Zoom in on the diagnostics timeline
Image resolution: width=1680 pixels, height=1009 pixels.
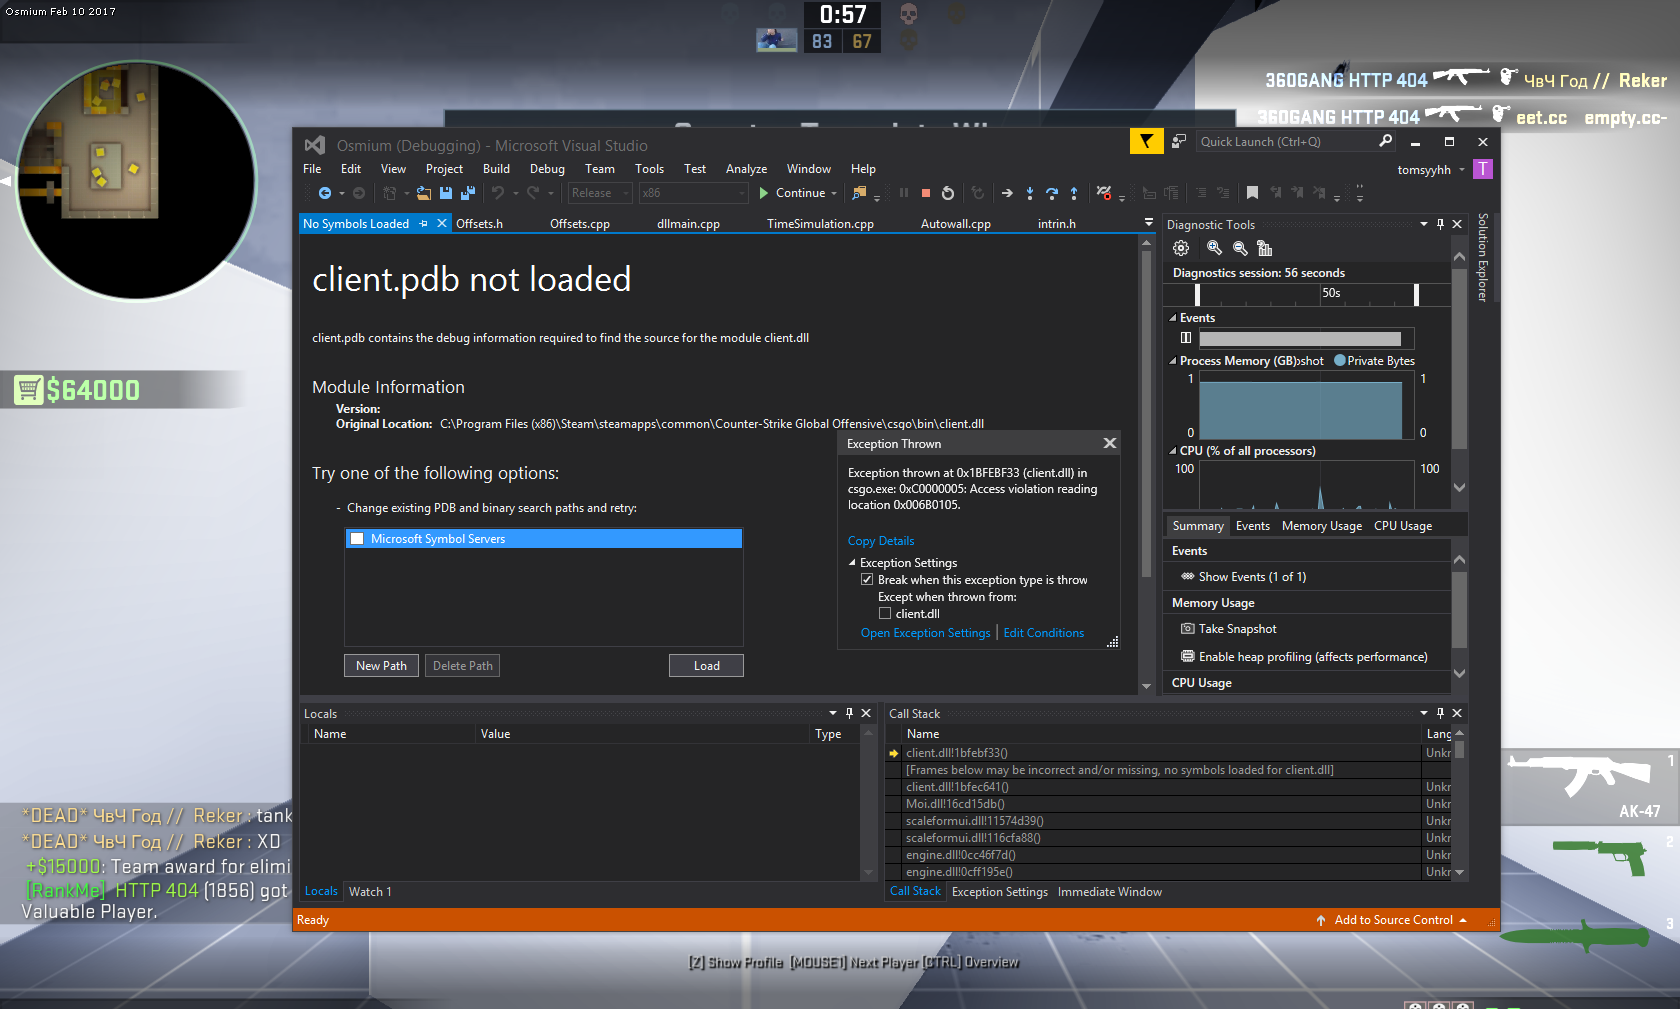1214,248
